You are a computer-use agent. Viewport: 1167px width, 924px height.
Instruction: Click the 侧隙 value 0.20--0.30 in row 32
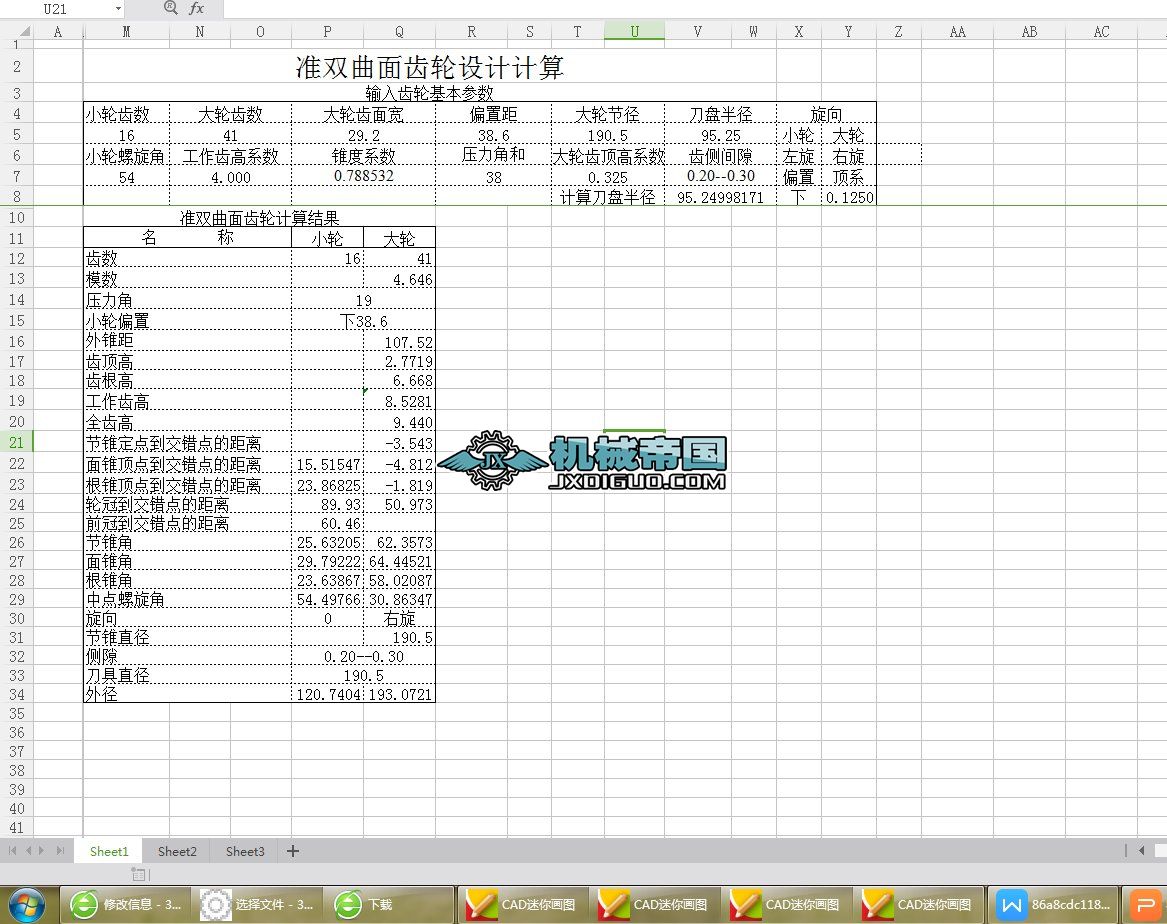(x=363, y=657)
